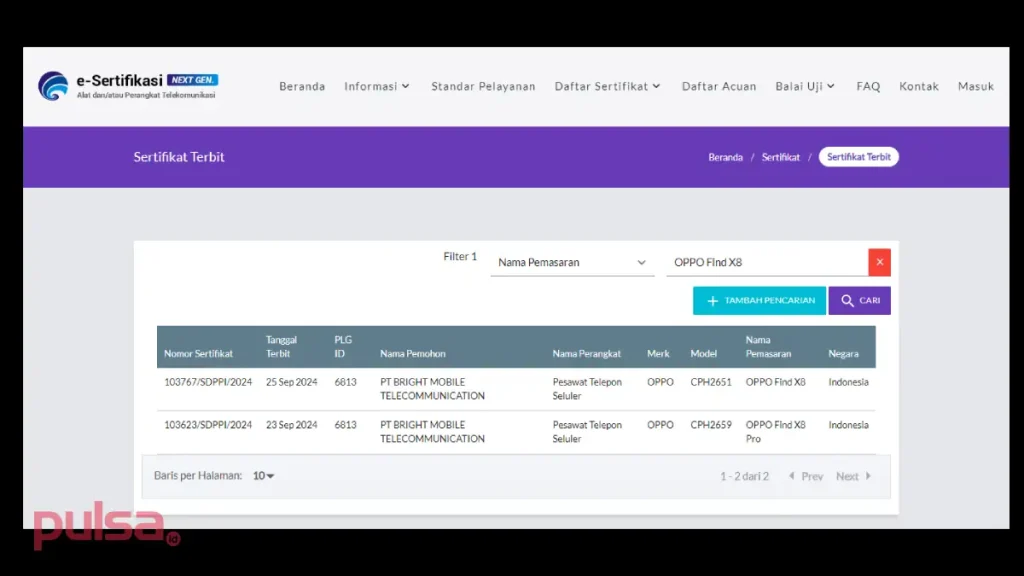Expand the Informasi dropdown menu

[x=377, y=86]
